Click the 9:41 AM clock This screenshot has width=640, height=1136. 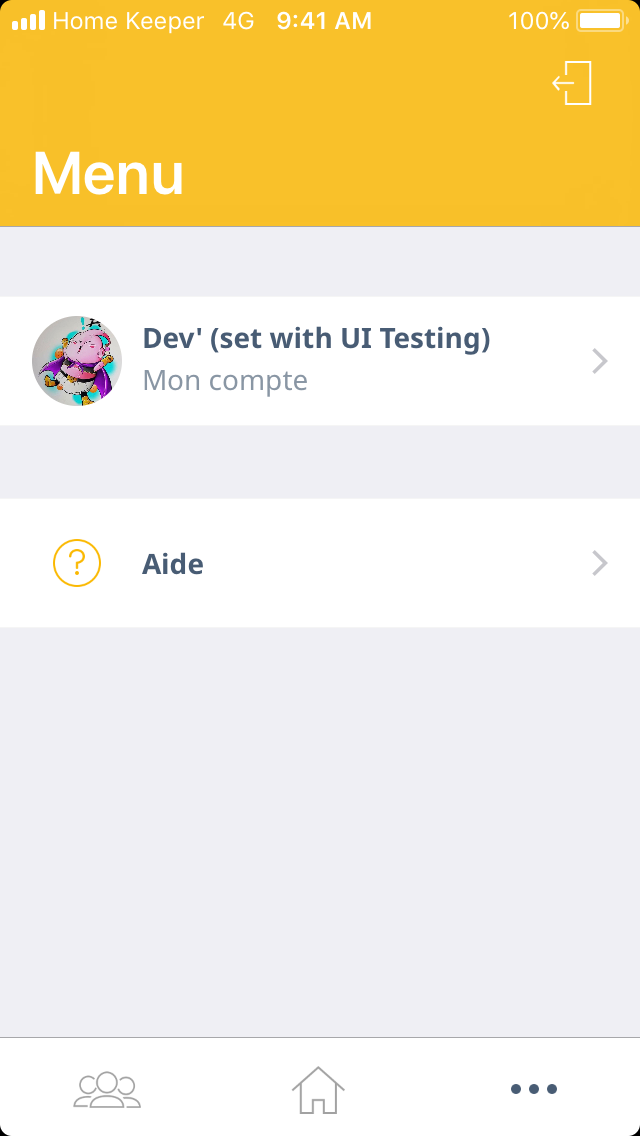click(324, 20)
